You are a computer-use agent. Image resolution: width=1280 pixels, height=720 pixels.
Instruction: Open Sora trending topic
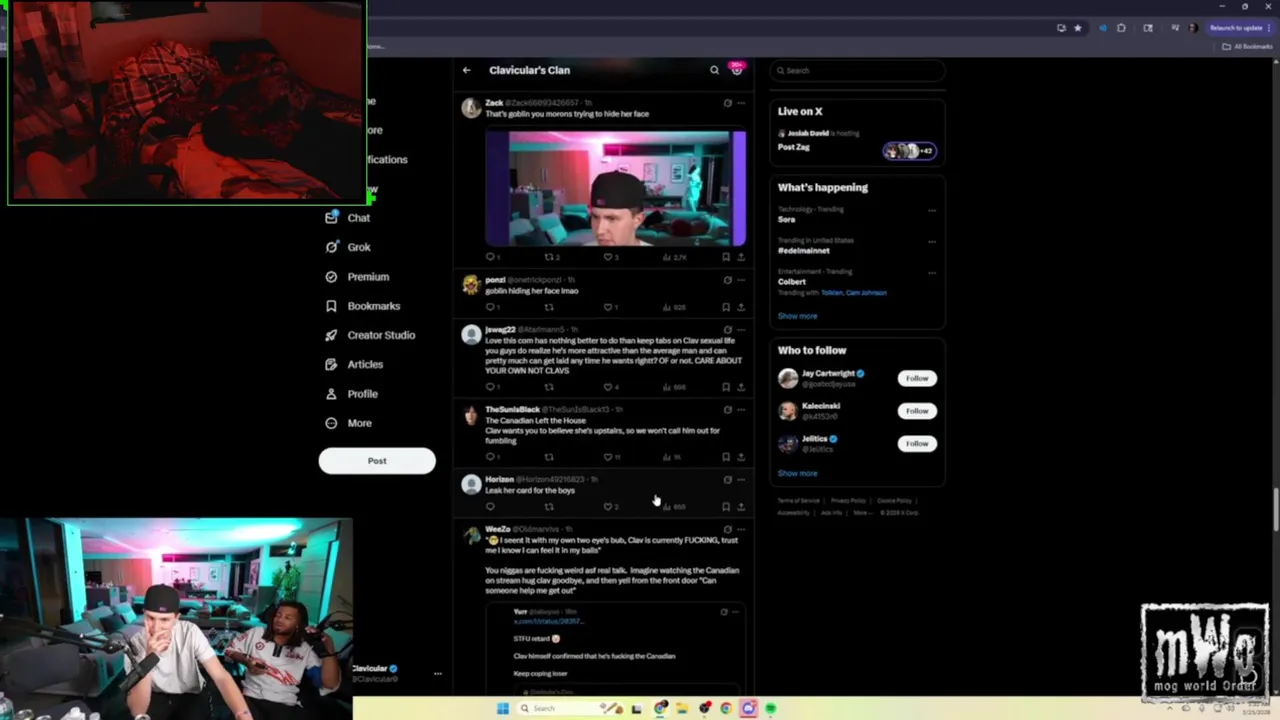click(x=787, y=220)
